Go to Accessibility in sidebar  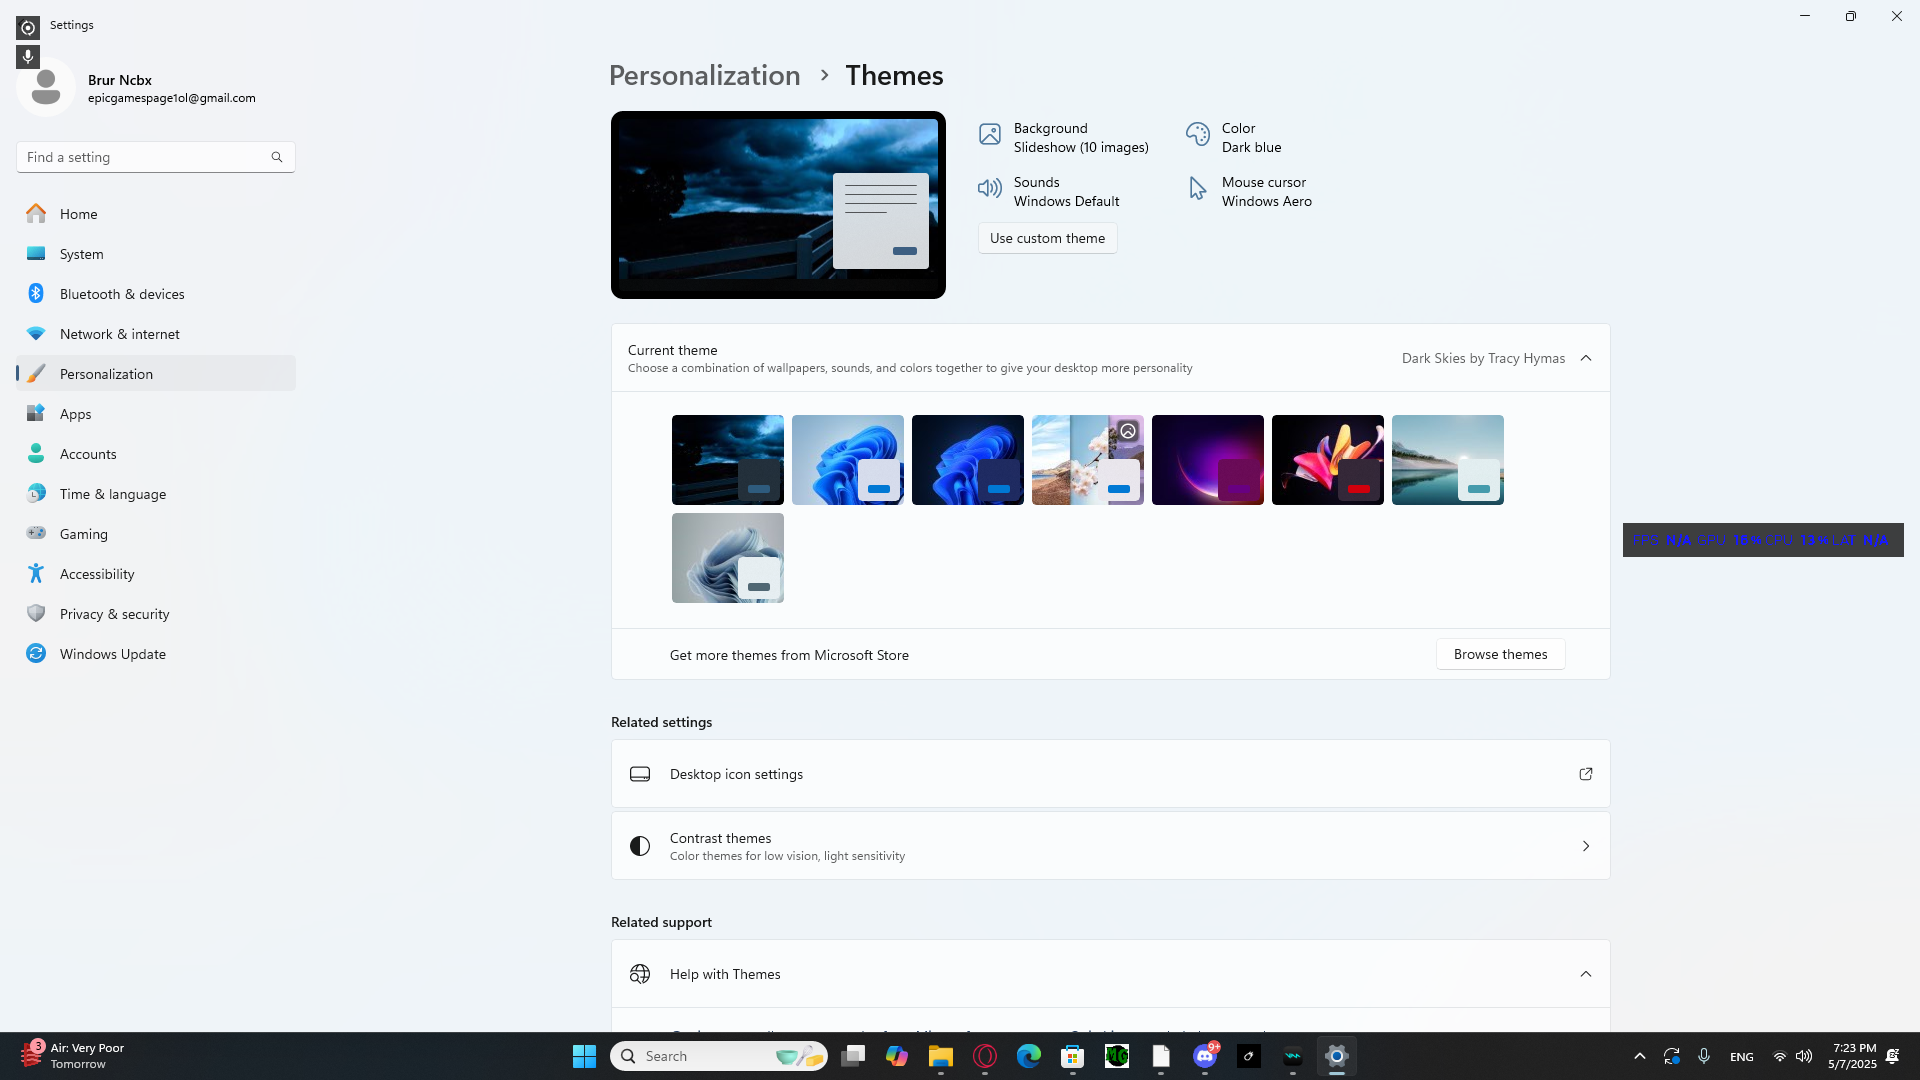(x=97, y=574)
